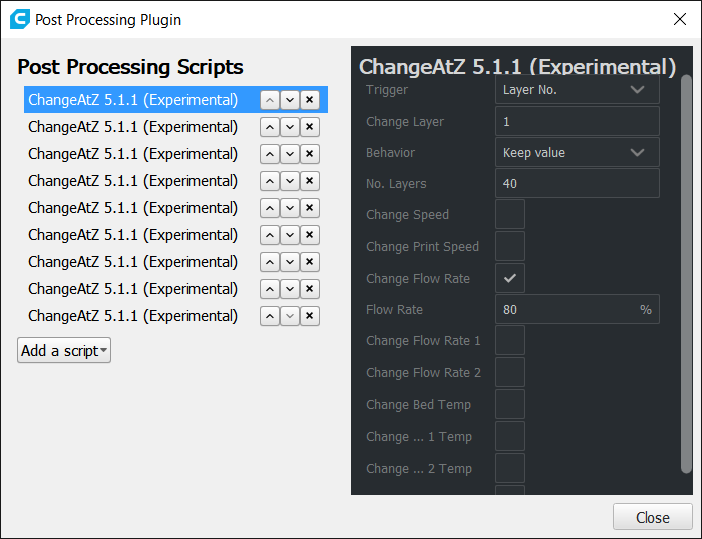Open the Trigger dropdown set to Layer No.
Screen dimensions: 702x539
pos(577,90)
